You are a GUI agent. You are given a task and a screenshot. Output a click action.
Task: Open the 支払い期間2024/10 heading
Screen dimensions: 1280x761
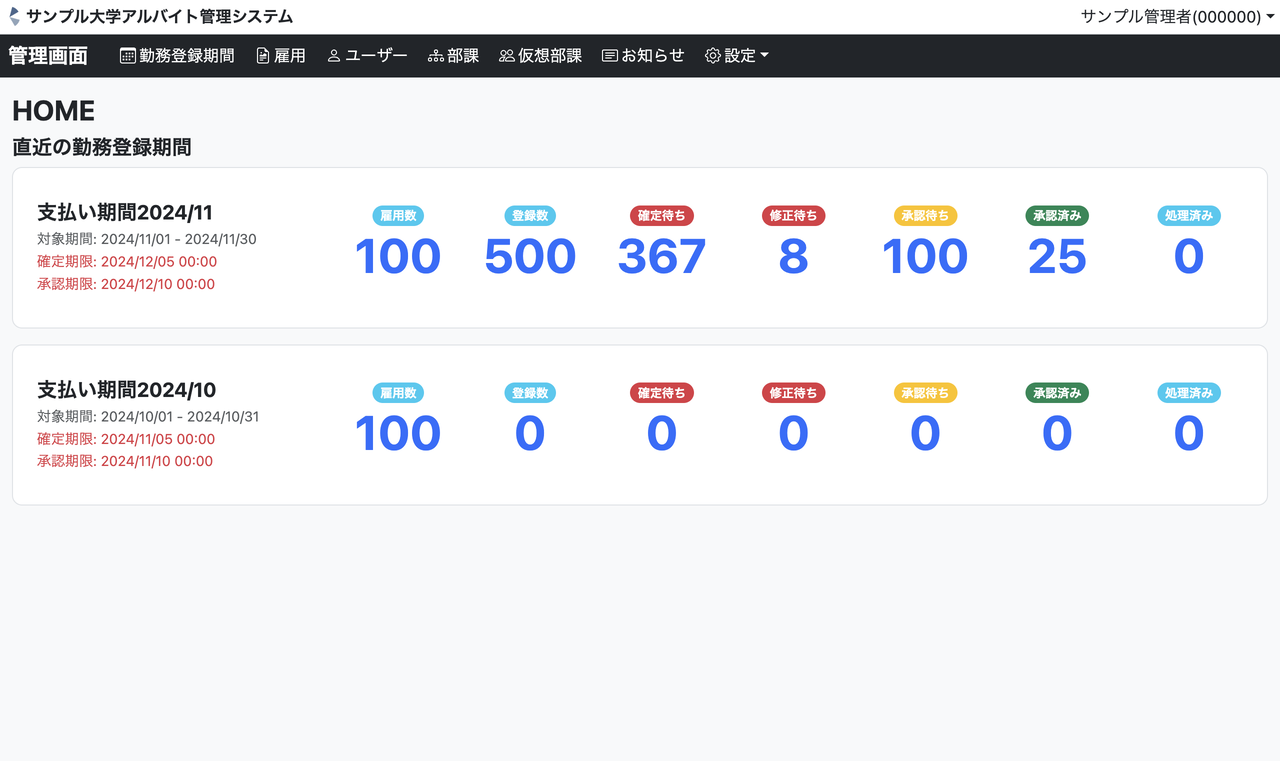(126, 390)
